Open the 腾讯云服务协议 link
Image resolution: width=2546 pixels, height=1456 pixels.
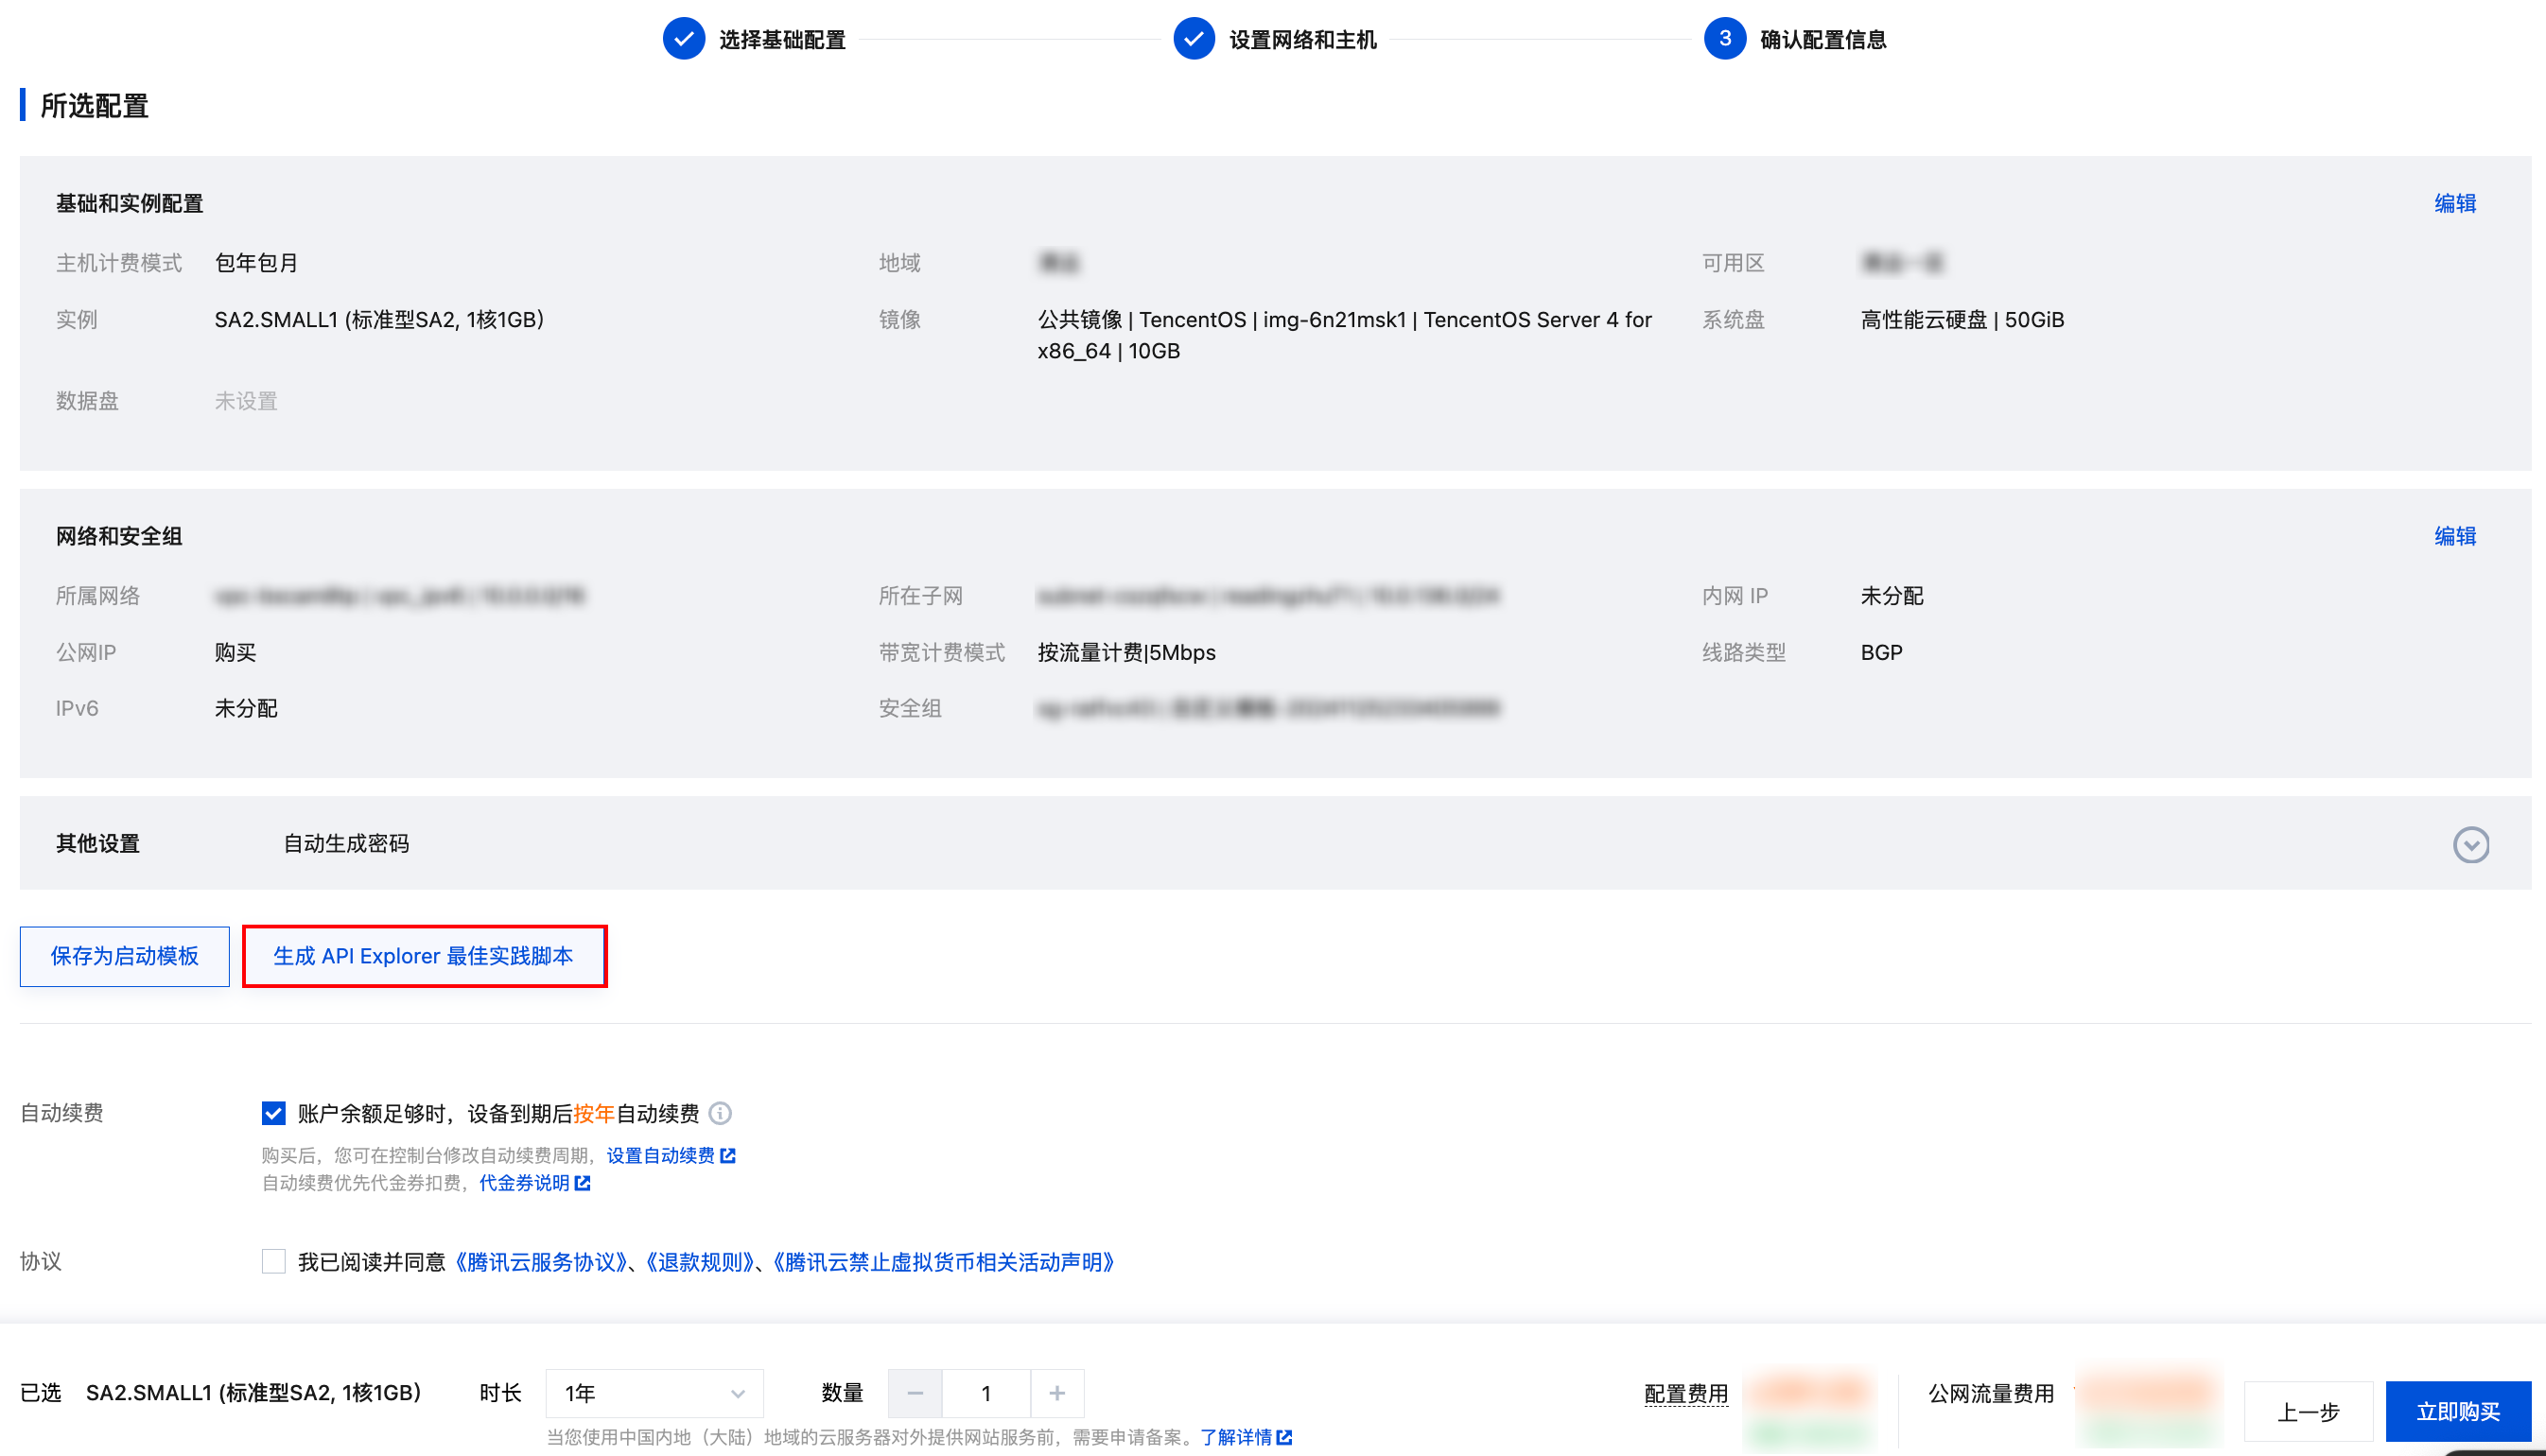pos(541,1263)
